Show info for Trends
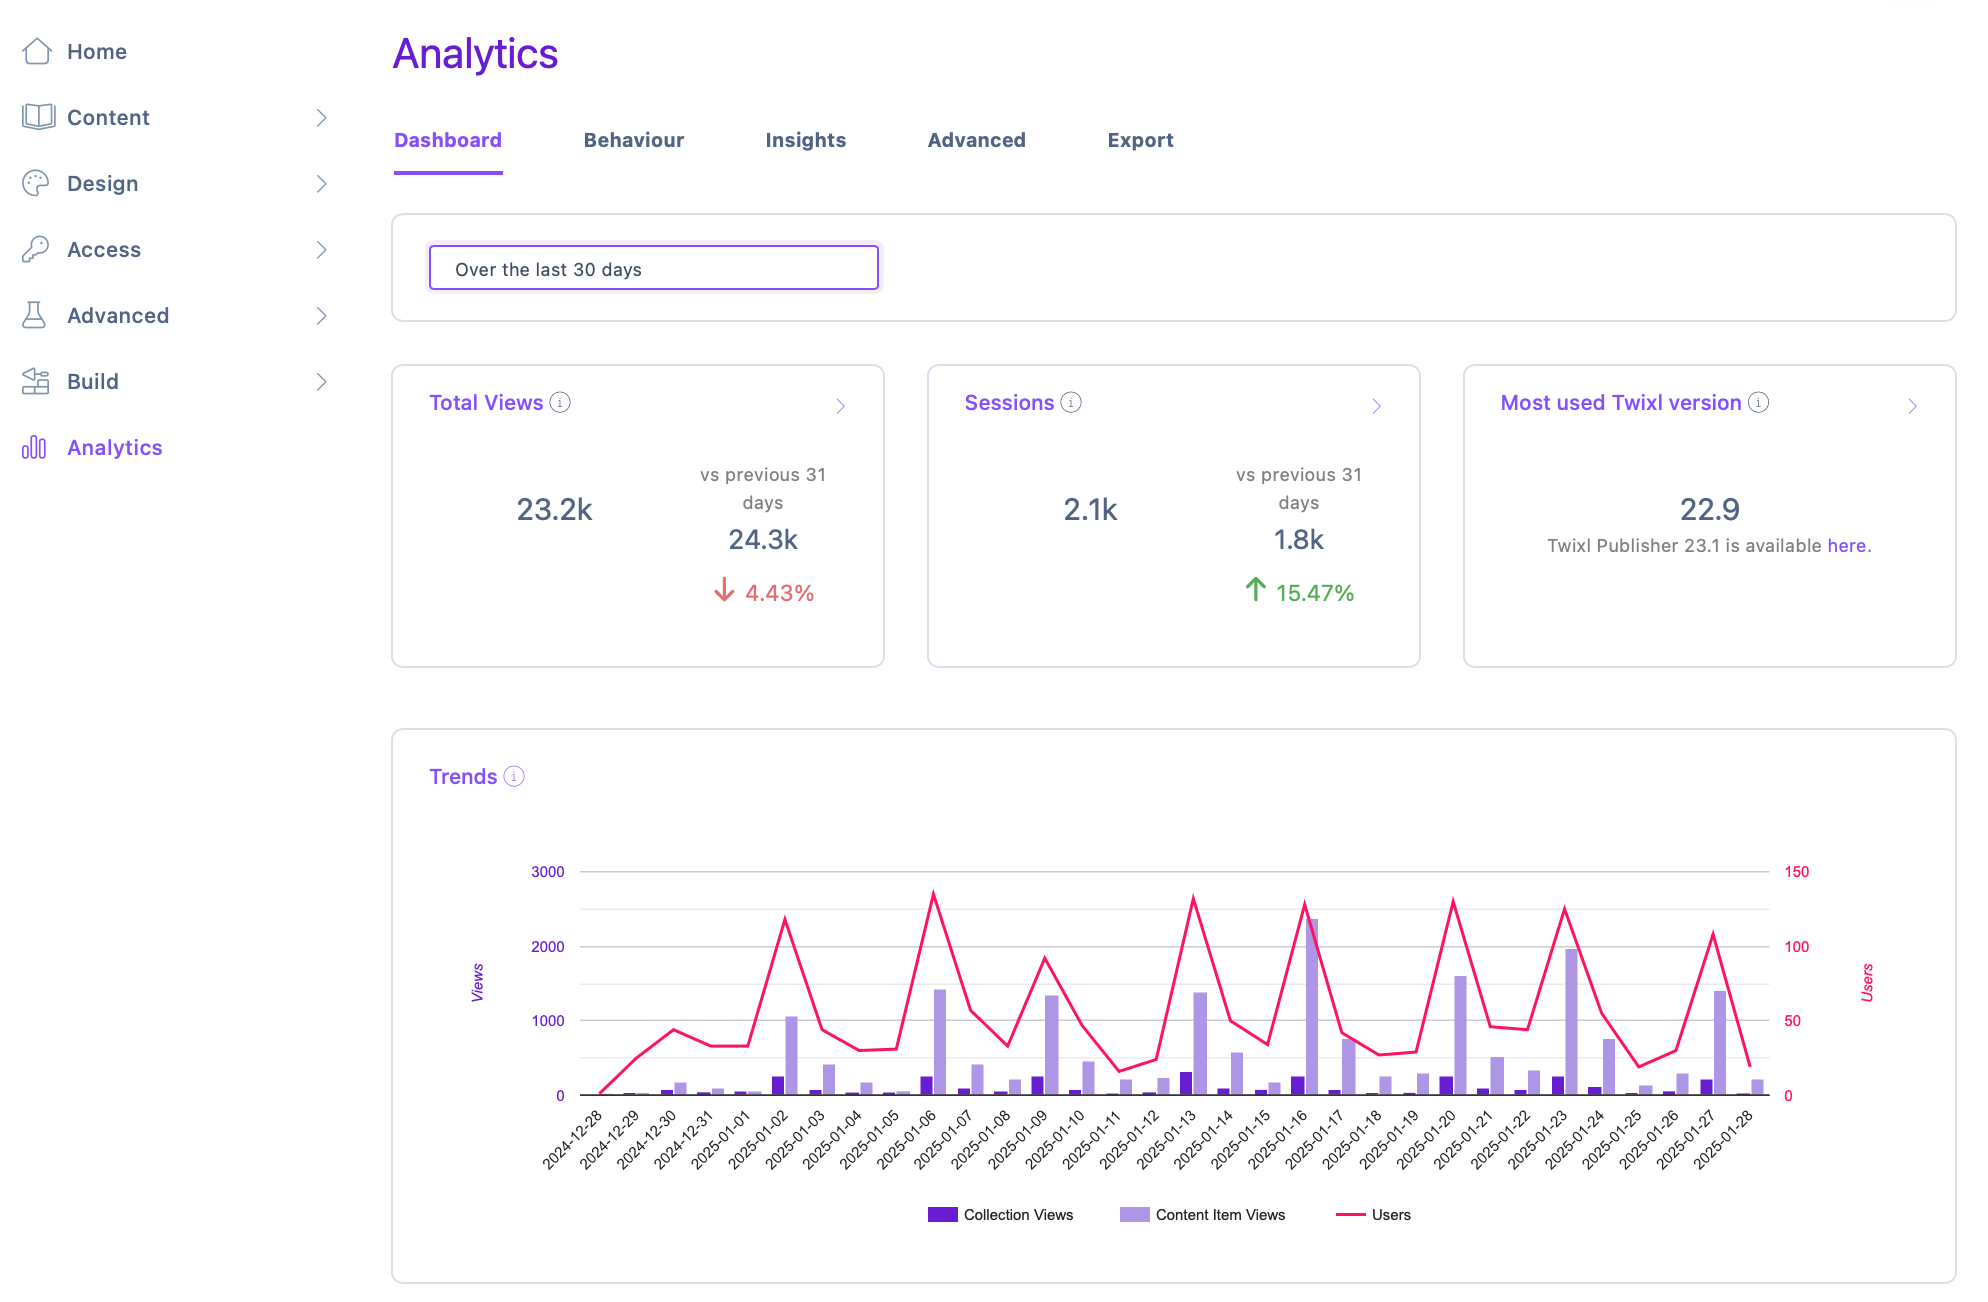The image size is (1988, 1302). [x=514, y=776]
